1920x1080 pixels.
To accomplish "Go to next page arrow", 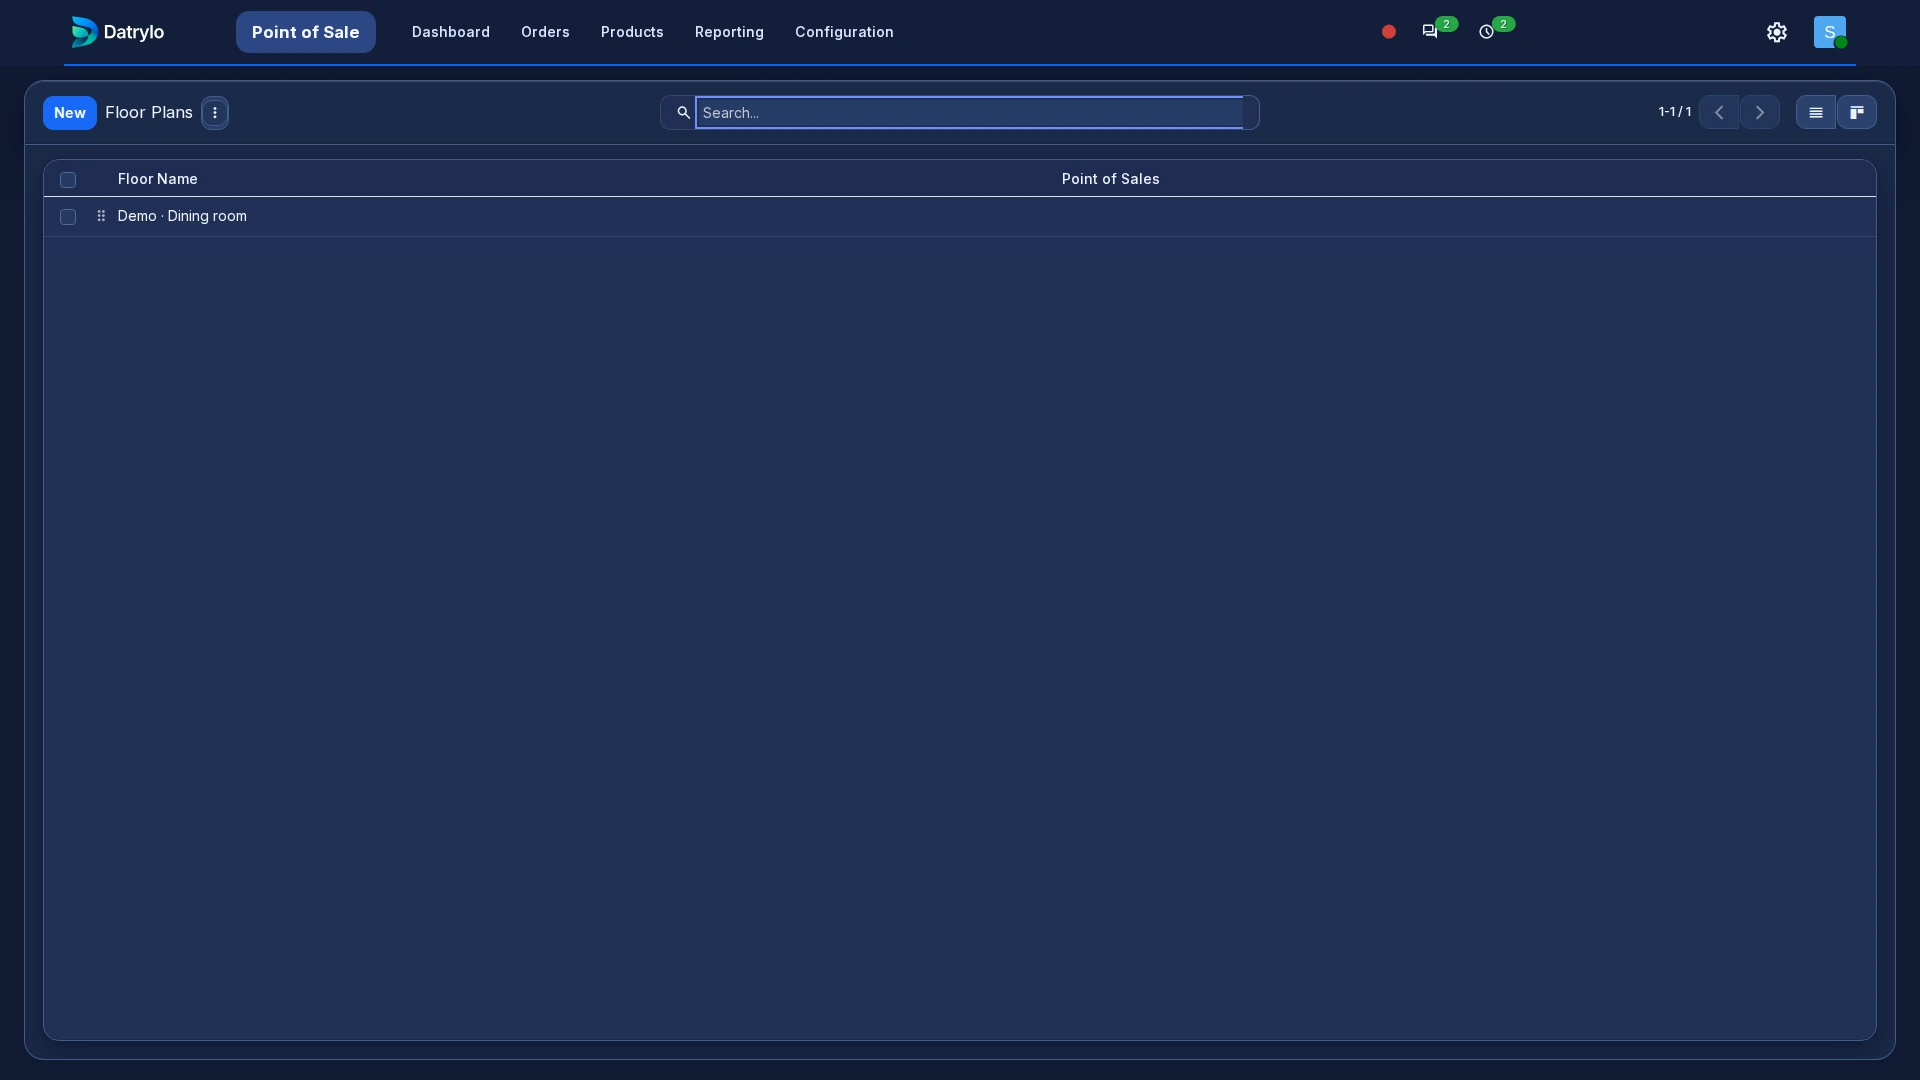I will coord(1760,113).
